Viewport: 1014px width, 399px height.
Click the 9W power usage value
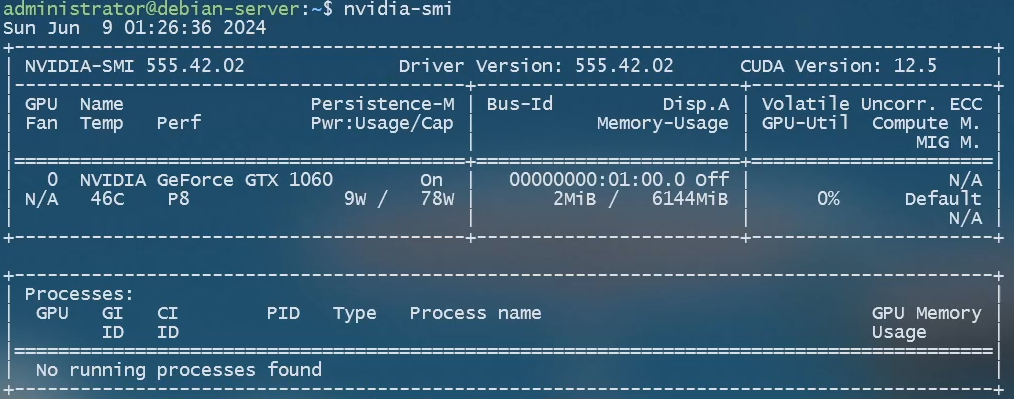(355, 199)
